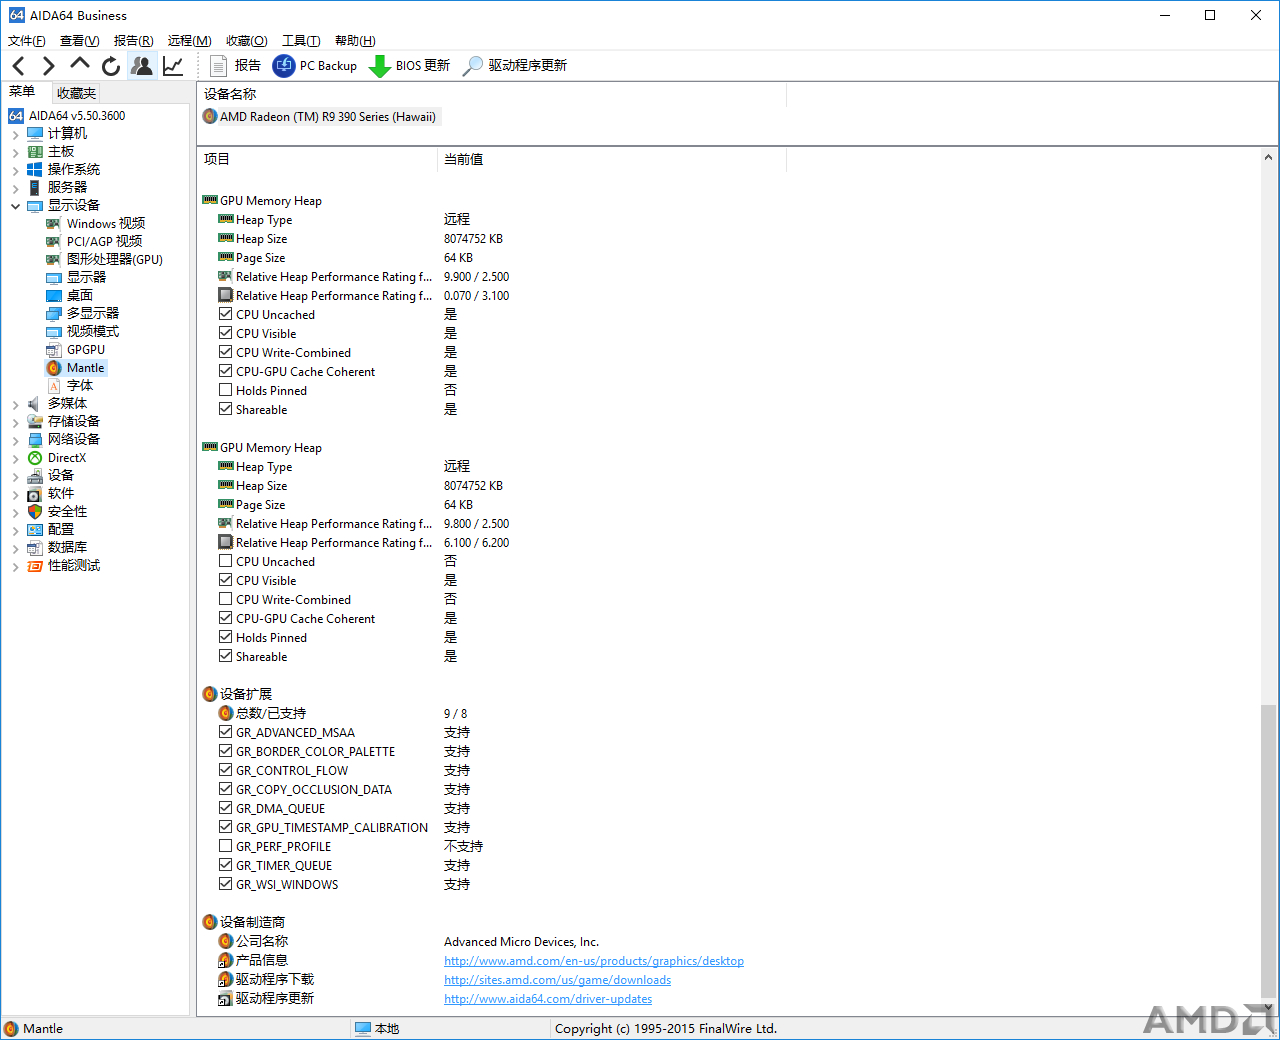This screenshot has height=1040, width=1280.
Task: Expand the 软件 tree node
Action: click(15, 494)
